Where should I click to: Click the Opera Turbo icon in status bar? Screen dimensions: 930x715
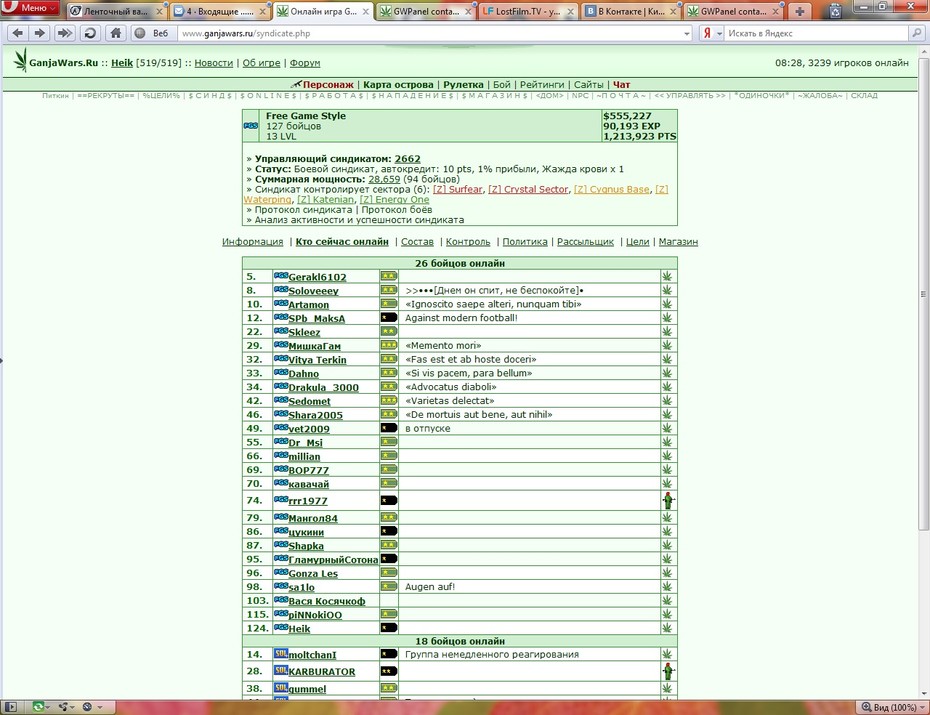(88, 707)
